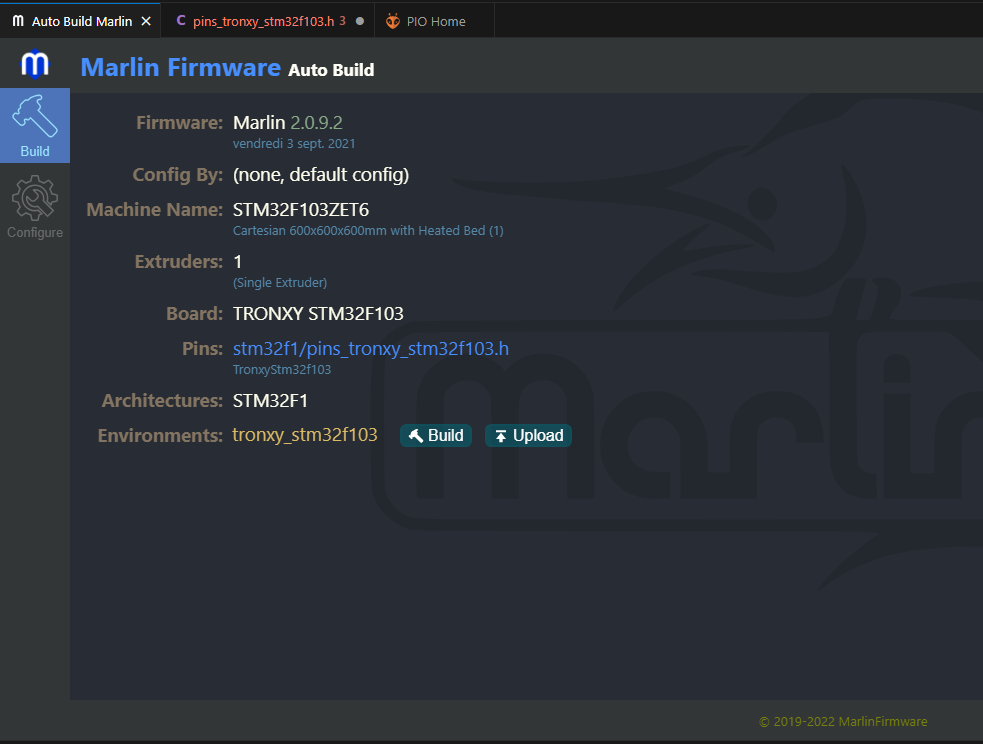Click the (none, default config) value

(321, 175)
